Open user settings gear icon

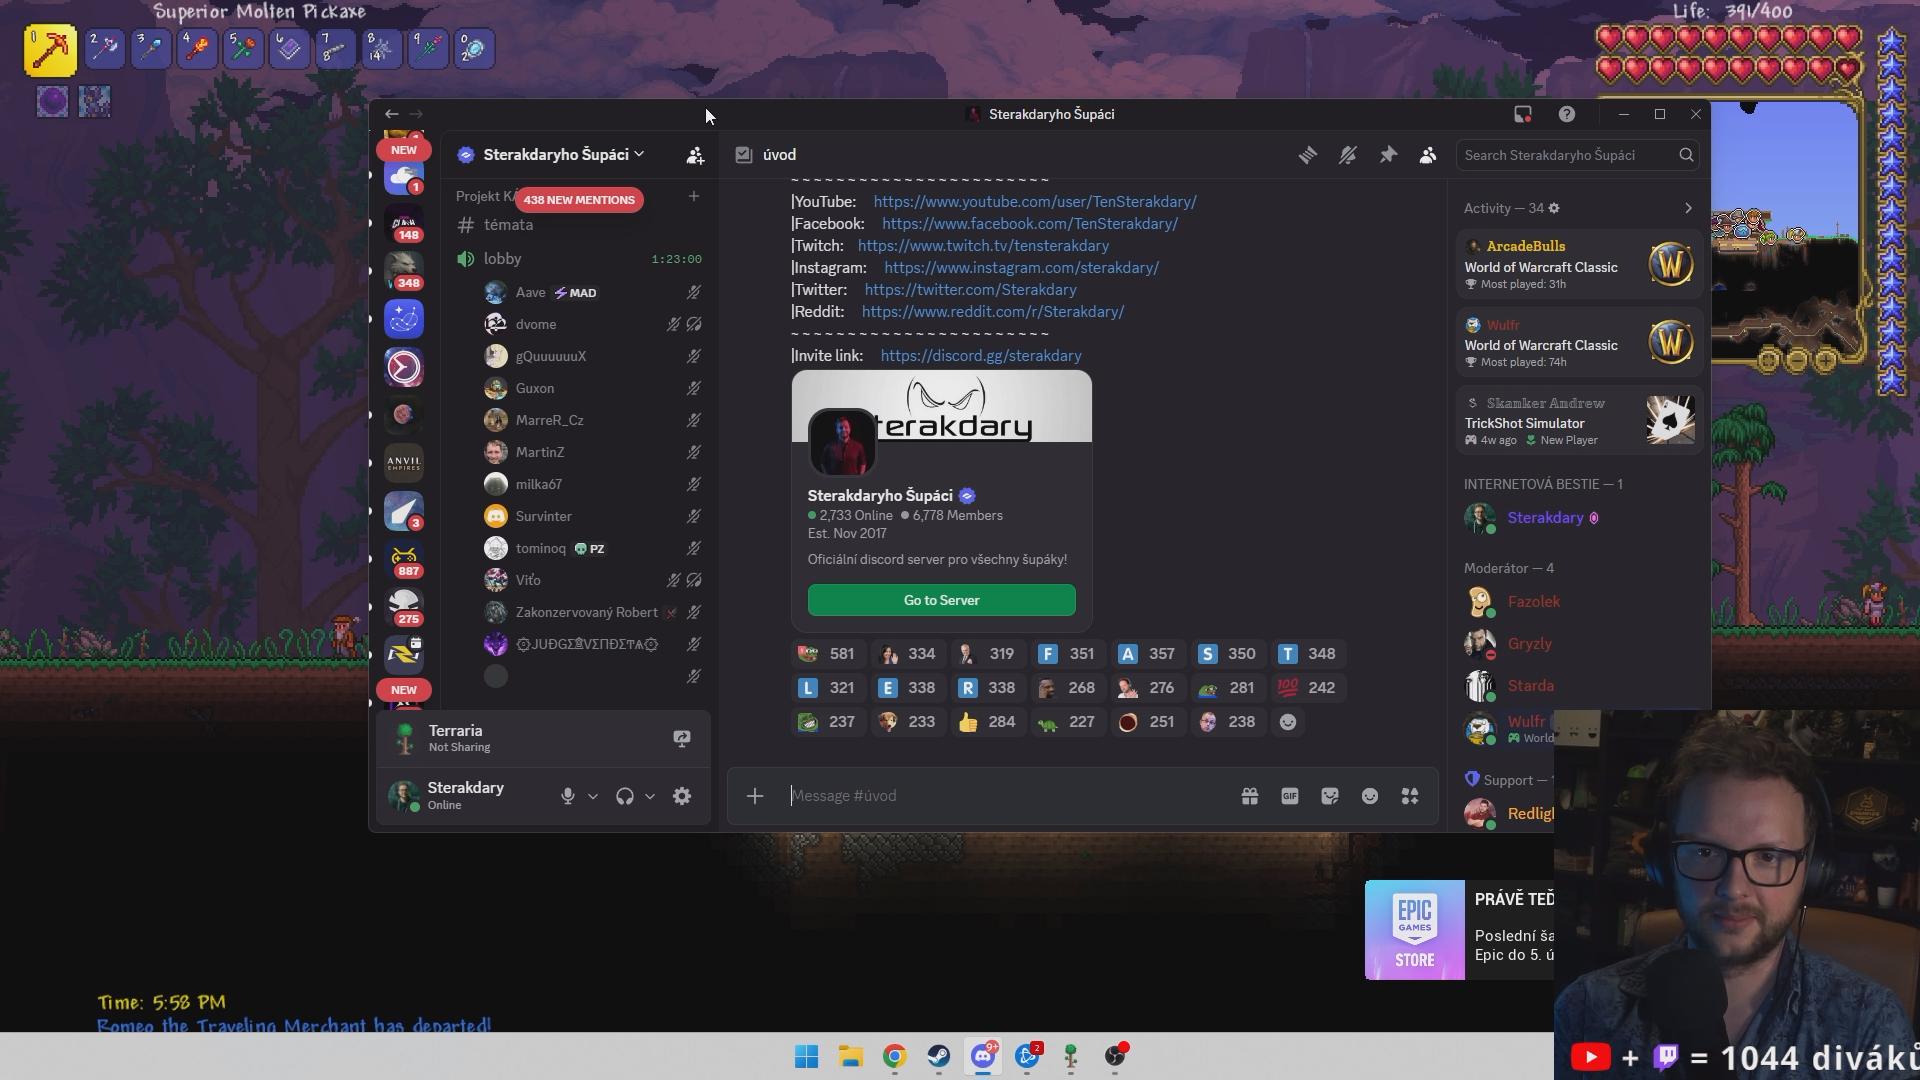click(682, 796)
